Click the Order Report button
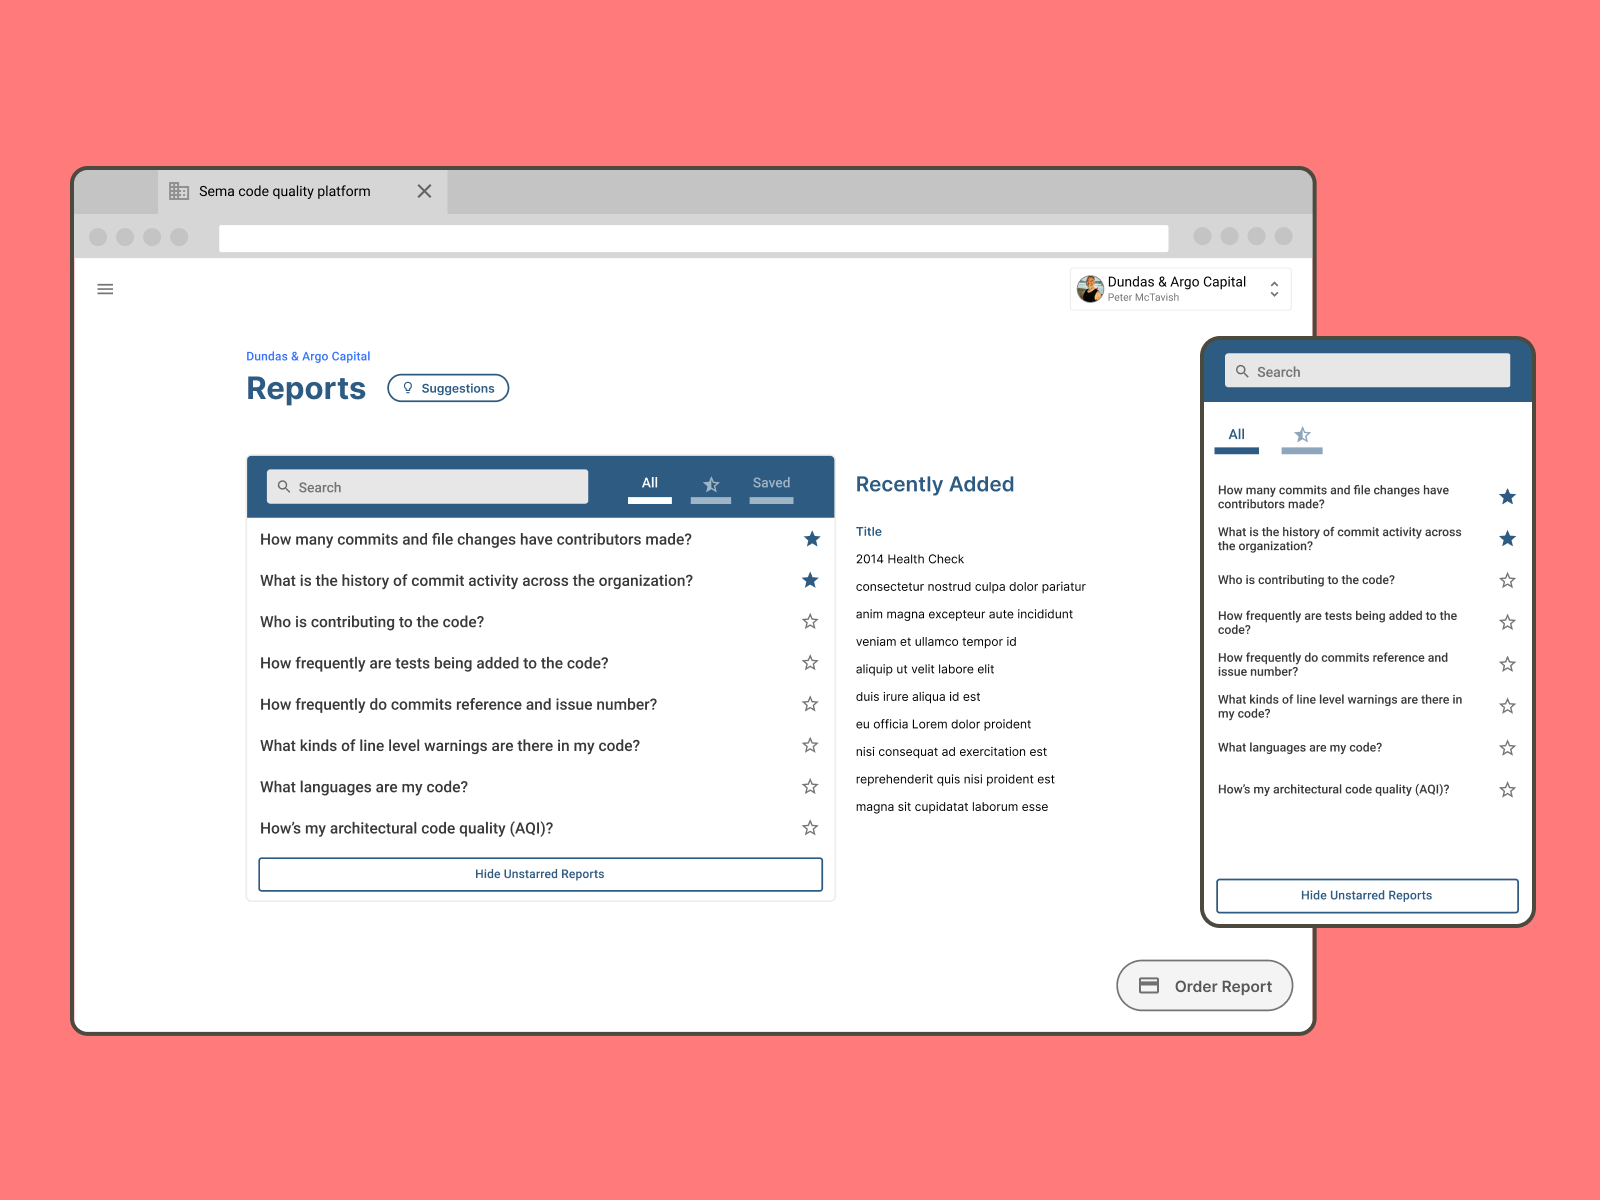This screenshot has height=1200, width=1600. point(1204,986)
